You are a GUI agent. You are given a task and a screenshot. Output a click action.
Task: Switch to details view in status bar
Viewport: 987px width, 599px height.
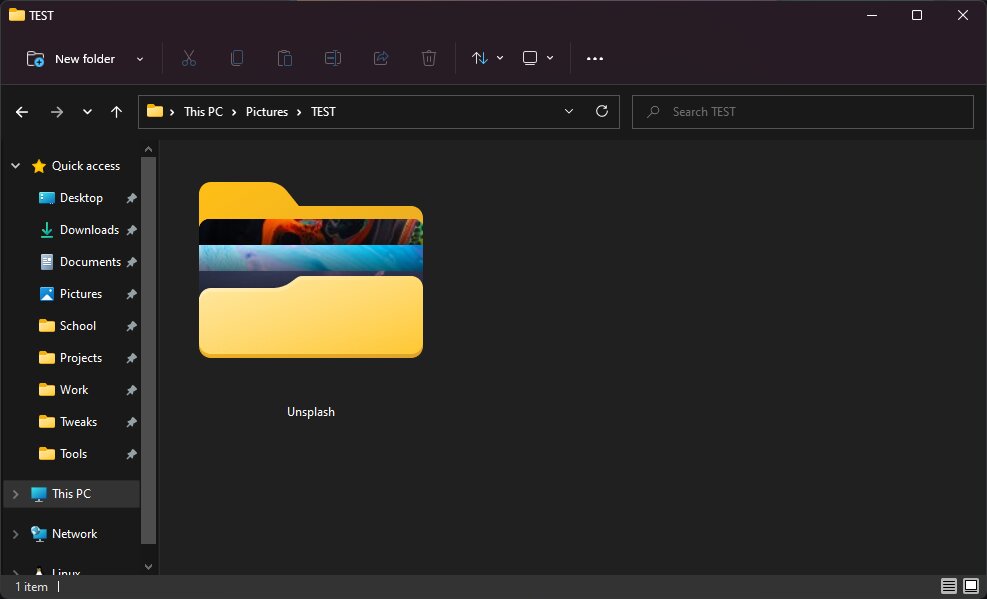click(x=949, y=586)
